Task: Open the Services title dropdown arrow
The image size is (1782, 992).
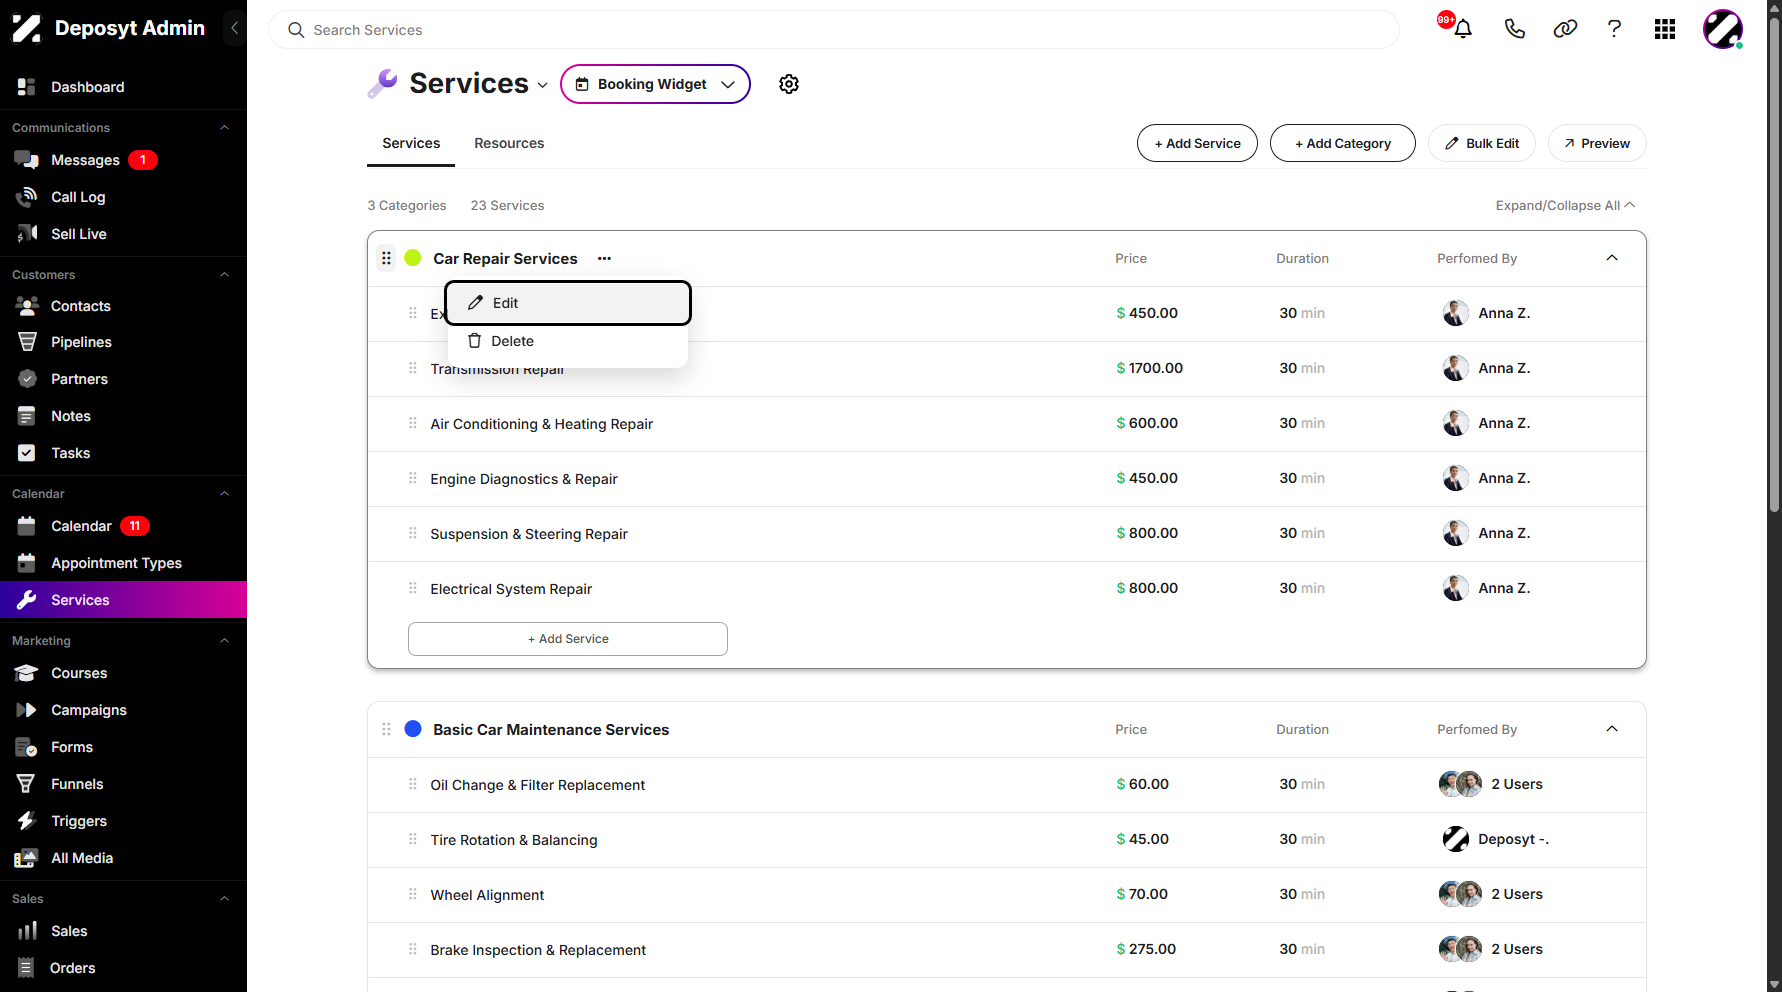Action: [x=543, y=86]
